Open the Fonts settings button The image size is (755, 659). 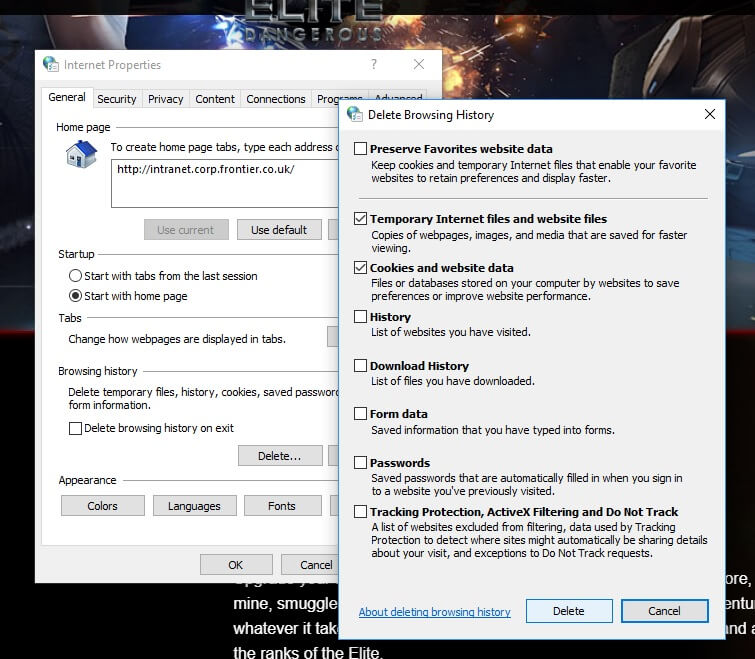[282, 506]
